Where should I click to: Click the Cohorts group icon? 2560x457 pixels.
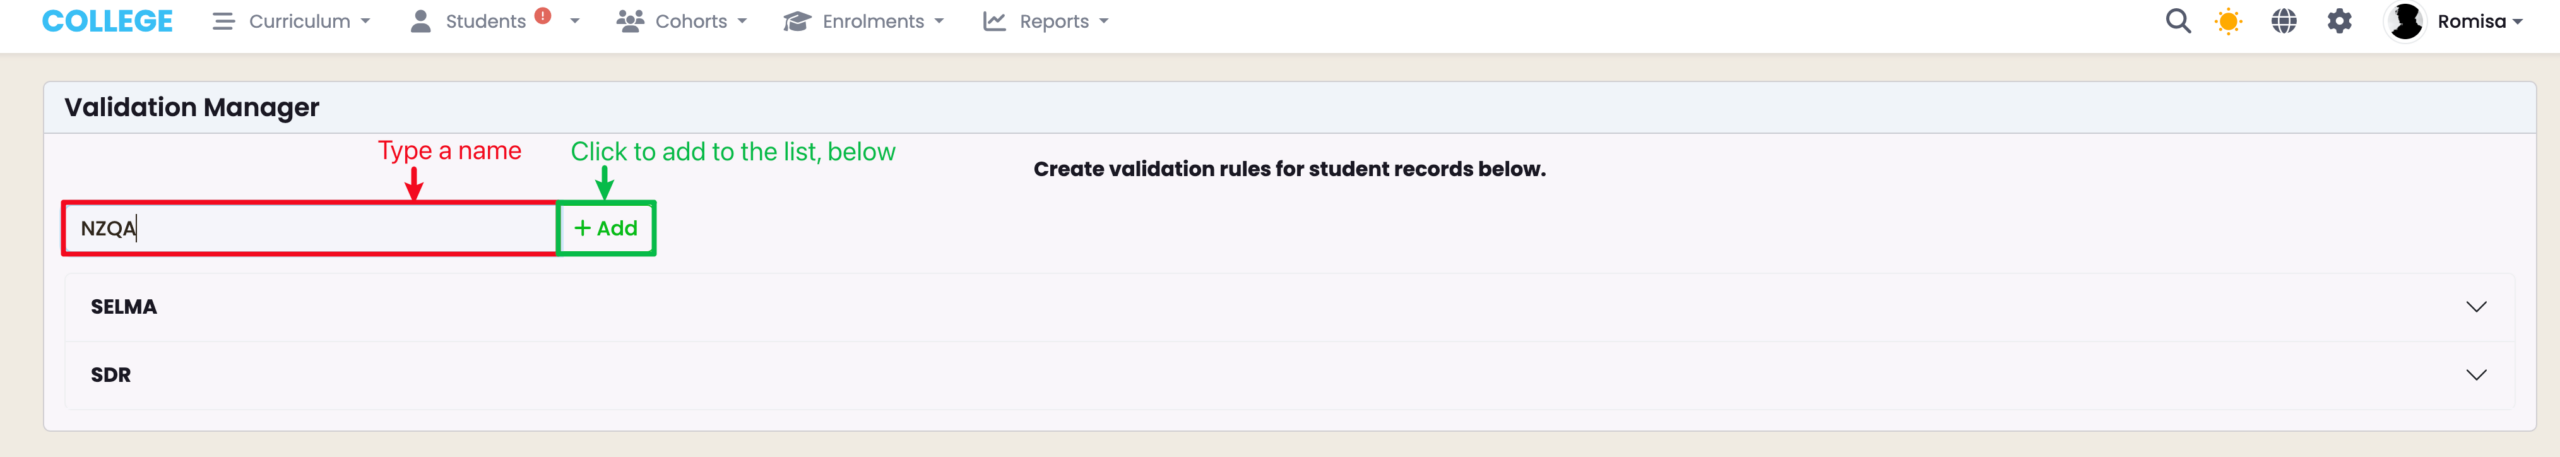tap(630, 21)
